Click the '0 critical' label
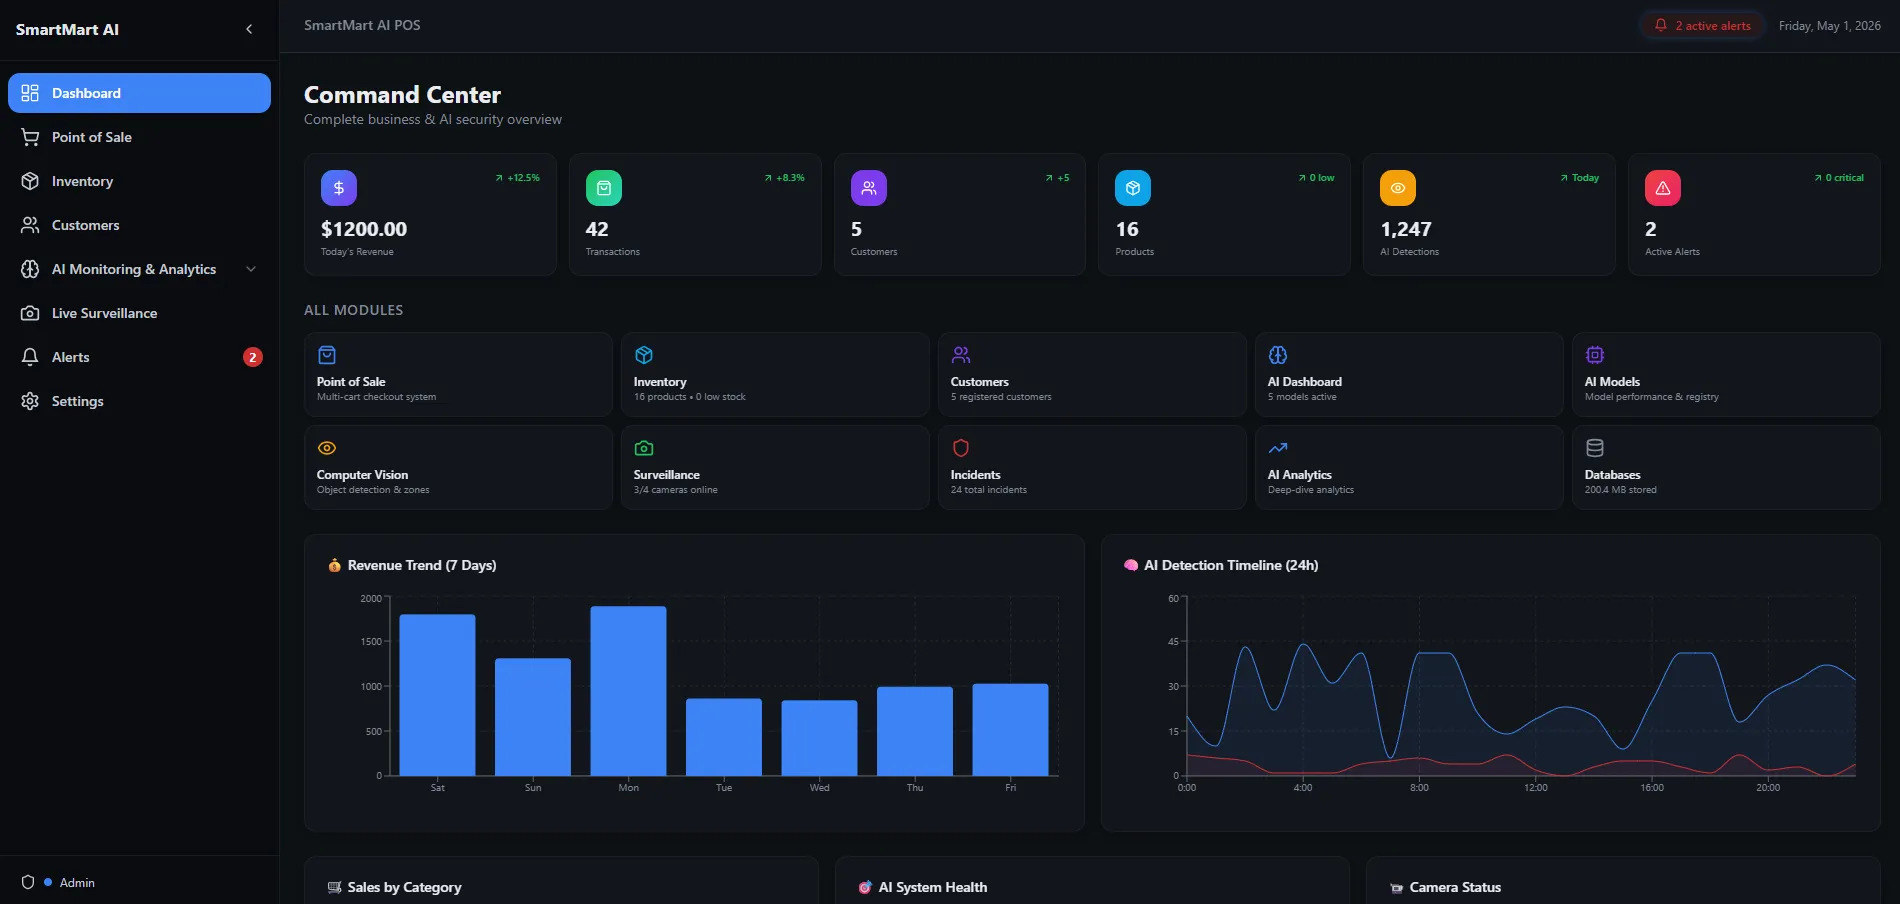The image size is (1900, 904). coord(1844,178)
